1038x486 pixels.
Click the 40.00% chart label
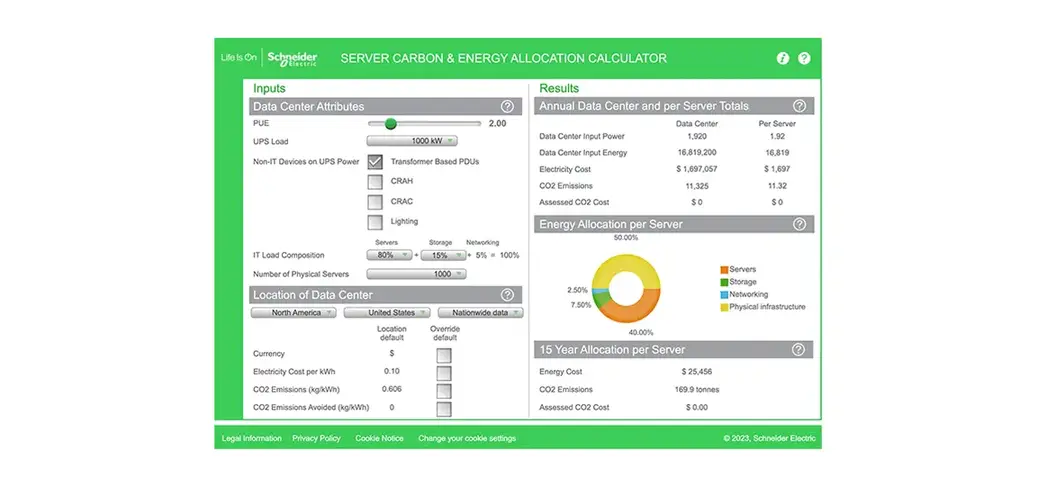click(x=640, y=332)
